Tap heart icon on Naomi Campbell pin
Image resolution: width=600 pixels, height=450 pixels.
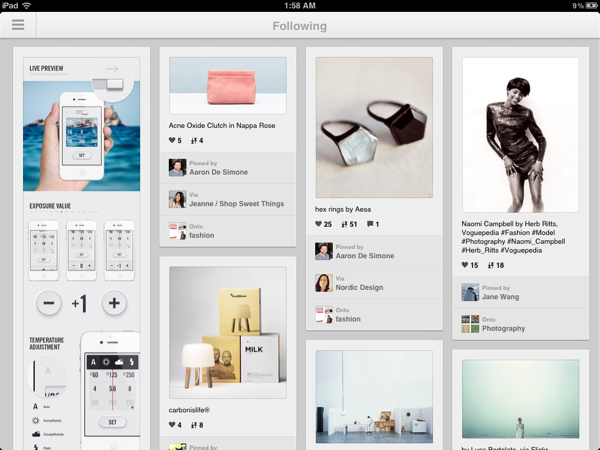[466, 265]
